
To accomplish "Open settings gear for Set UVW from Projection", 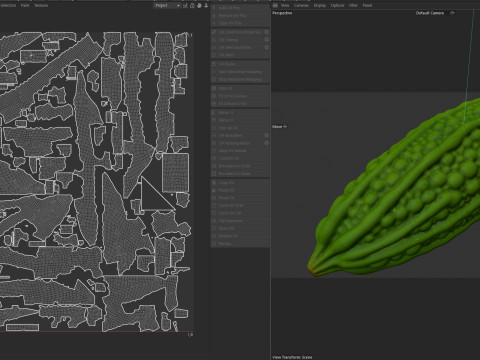I will pos(267,32).
